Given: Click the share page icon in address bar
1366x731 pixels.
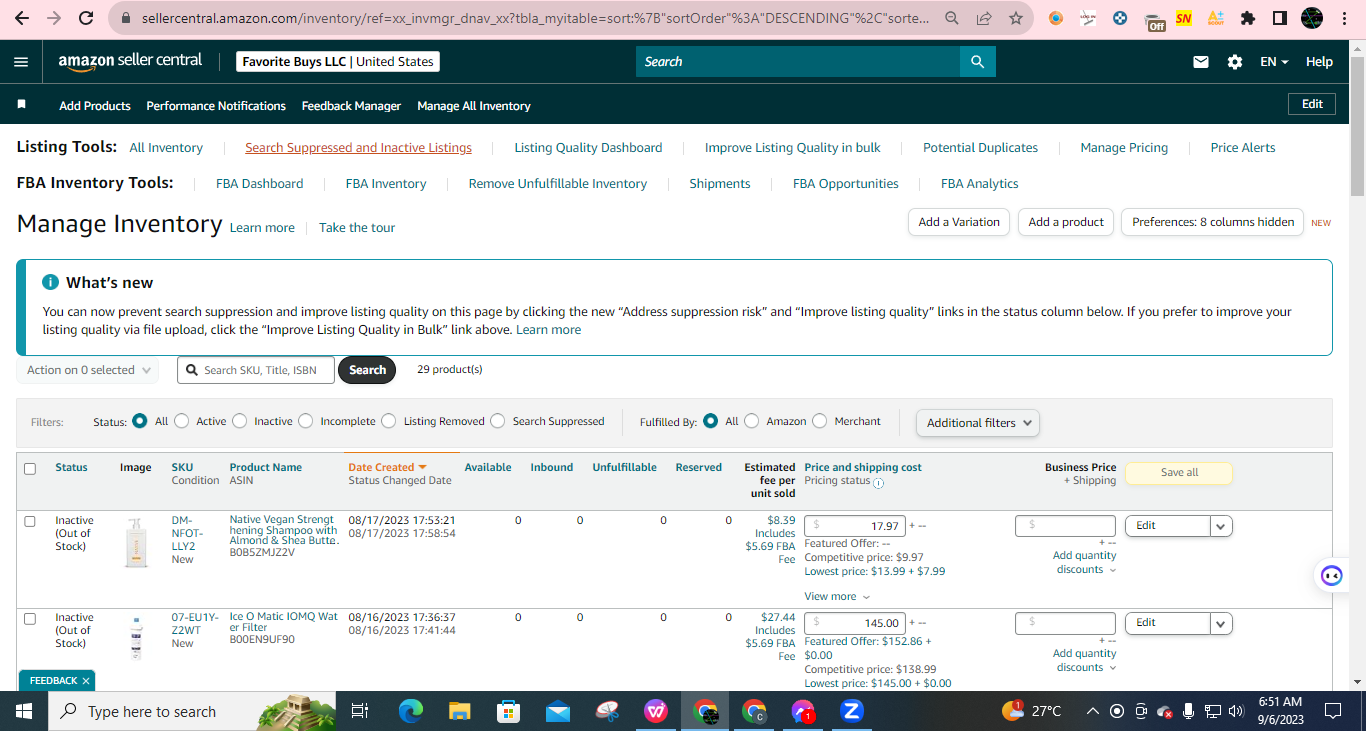Looking at the screenshot, I should tap(984, 18).
